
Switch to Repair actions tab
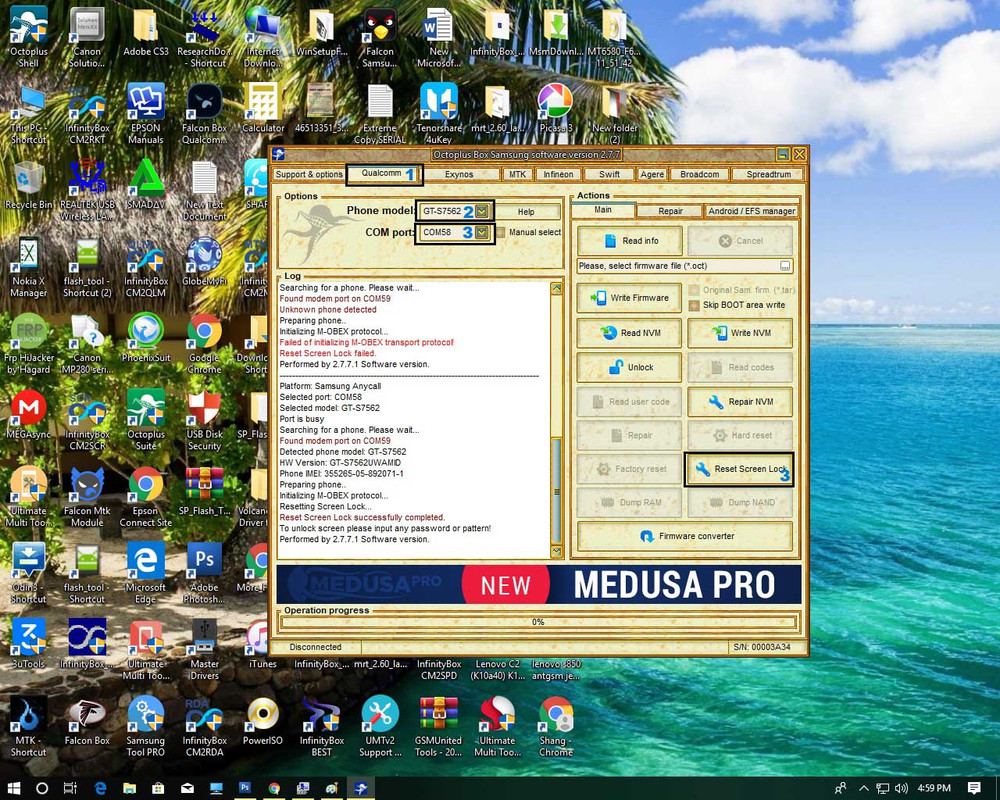pos(670,211)
